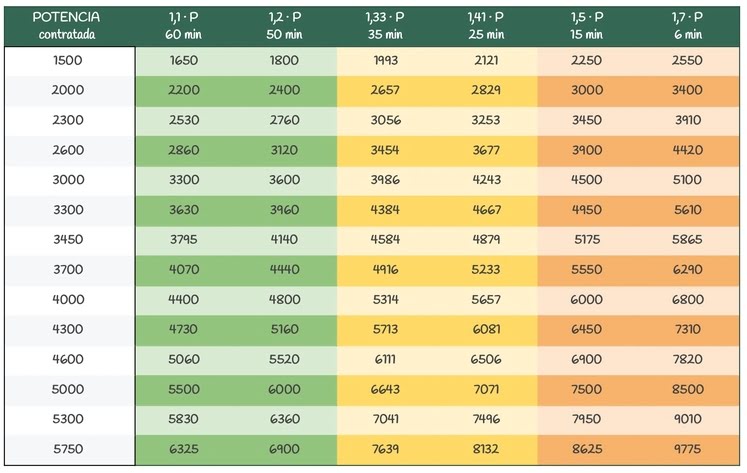Select the 1,1 · P 60 min column header
The width and height of the screenshot is (747, 473).
click(185, 25)
